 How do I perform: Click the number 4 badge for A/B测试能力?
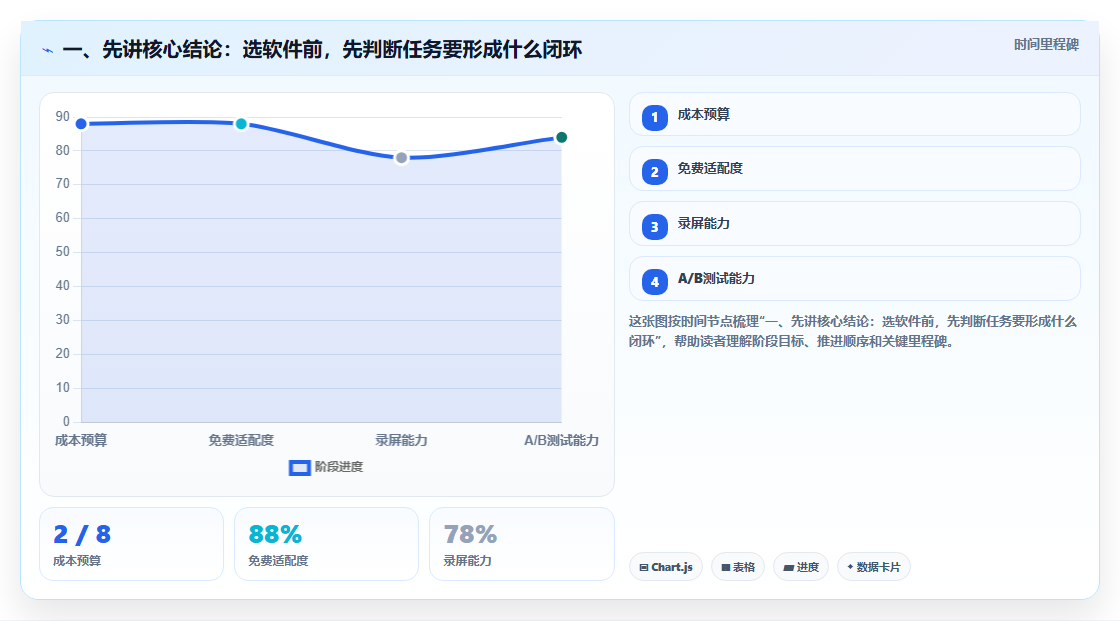click(x=654, y=282)
